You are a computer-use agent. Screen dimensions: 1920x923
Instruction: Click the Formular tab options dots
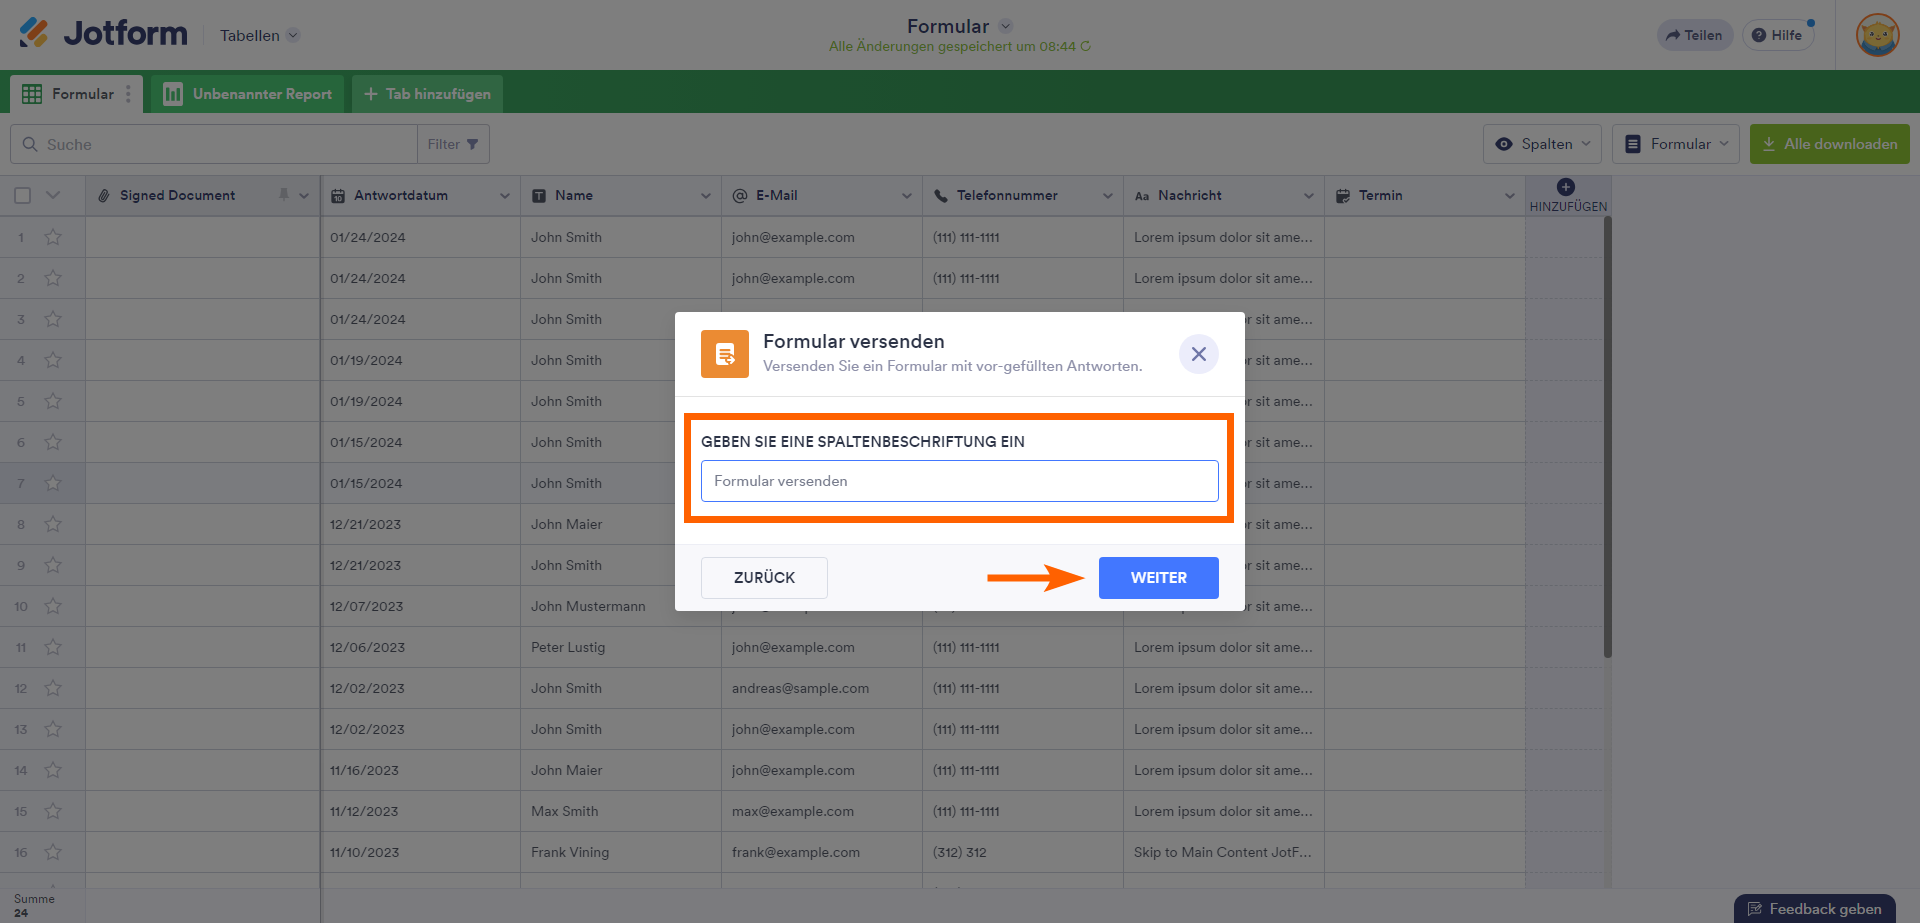point(128,94)
